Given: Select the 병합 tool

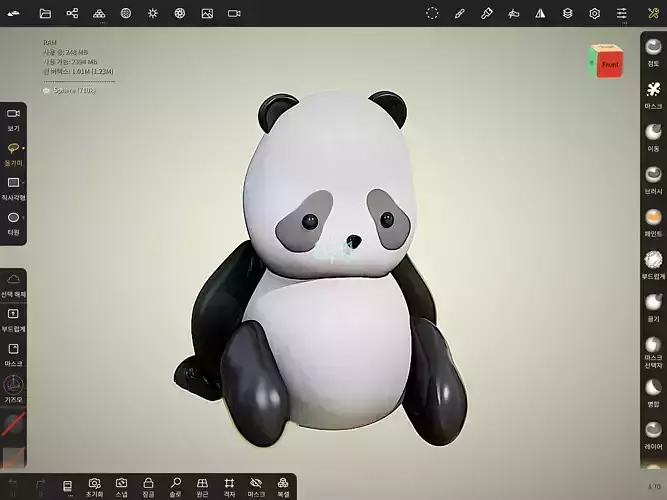Looking at the screenshot, I should click(x=653, y=393).
